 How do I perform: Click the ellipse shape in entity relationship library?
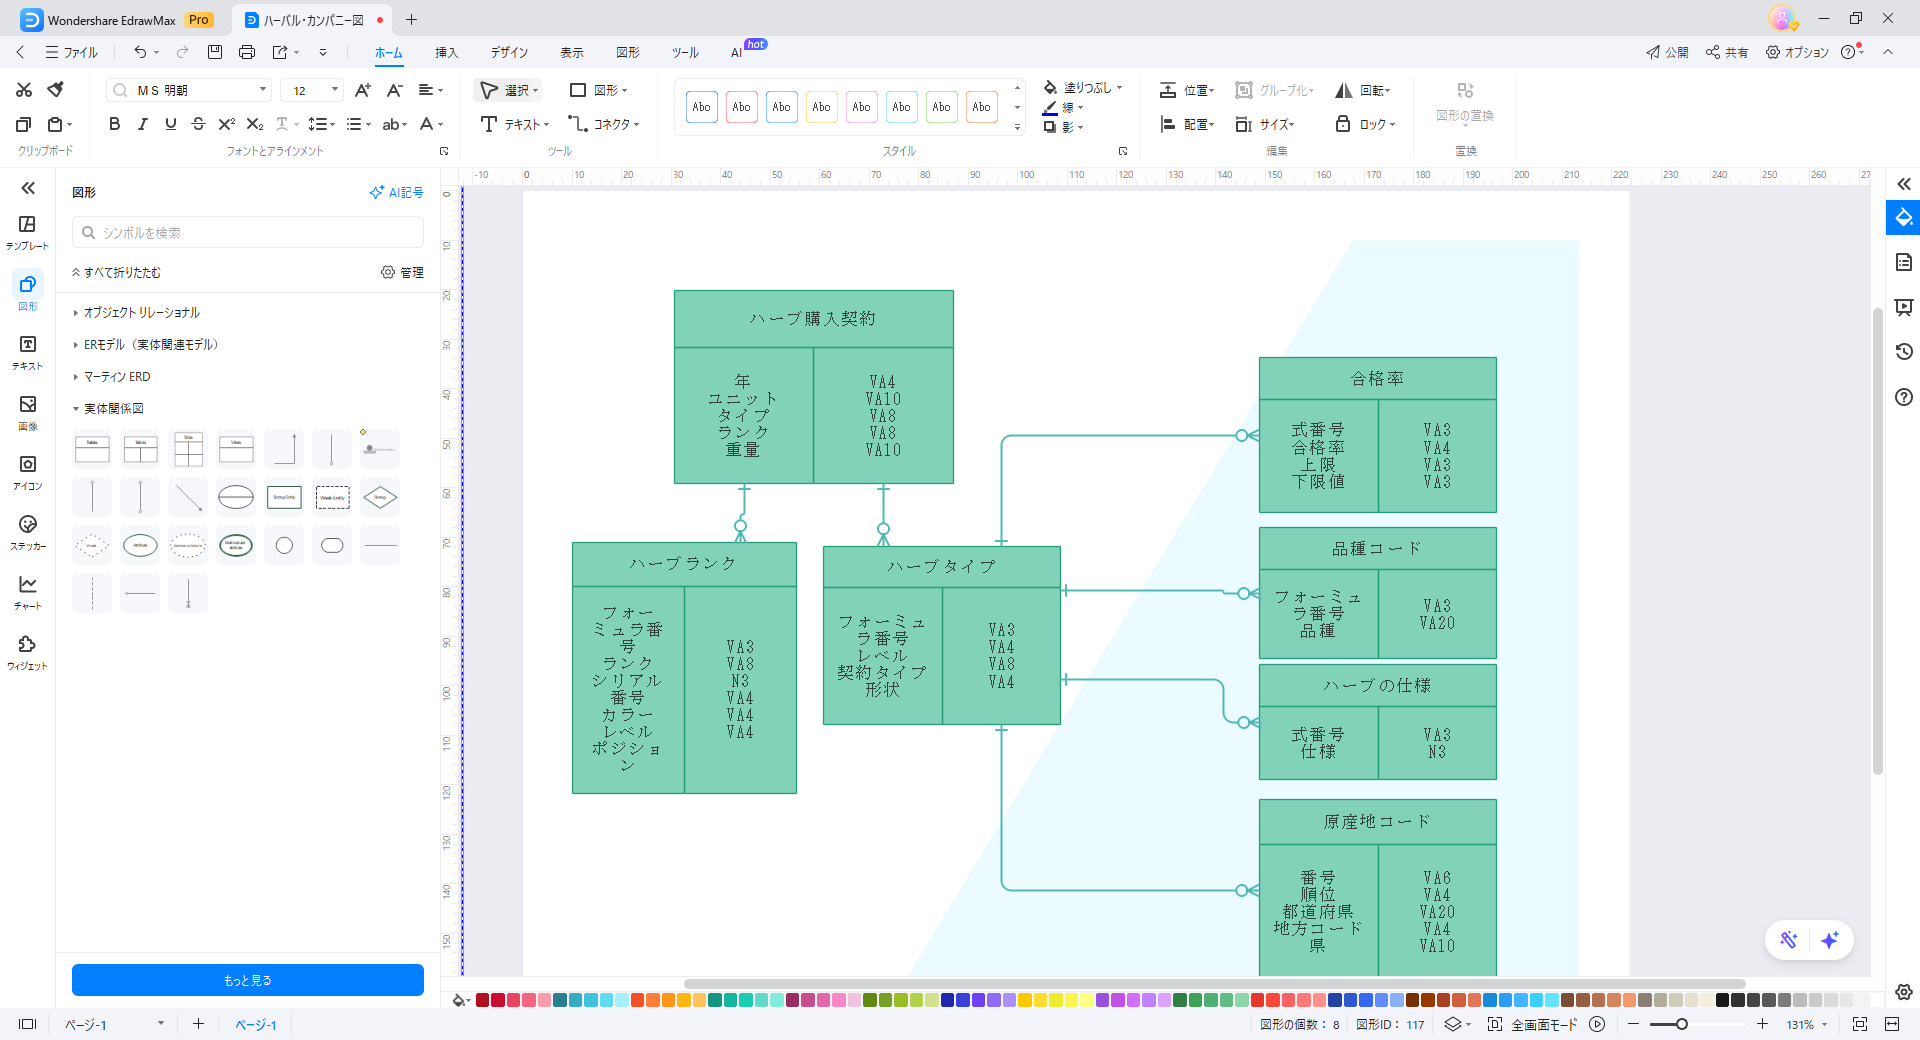236,497
